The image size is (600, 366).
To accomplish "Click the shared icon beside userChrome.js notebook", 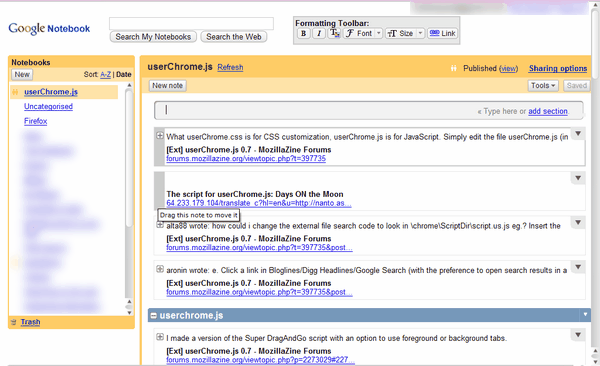I will 15,92.
